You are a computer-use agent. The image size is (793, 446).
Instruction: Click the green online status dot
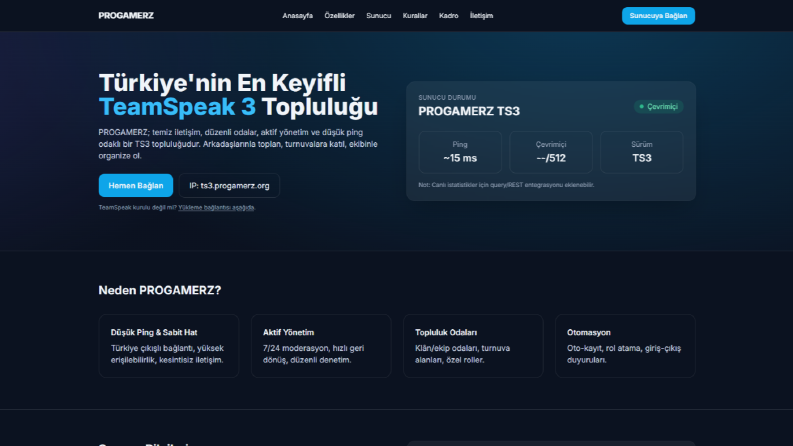click(x=641, y=107)
